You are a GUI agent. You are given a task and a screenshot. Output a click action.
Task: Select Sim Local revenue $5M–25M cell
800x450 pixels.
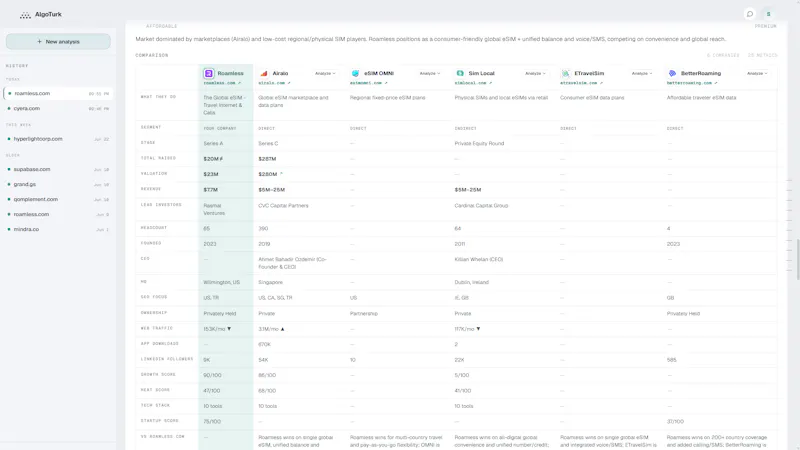tap(468, 190)
